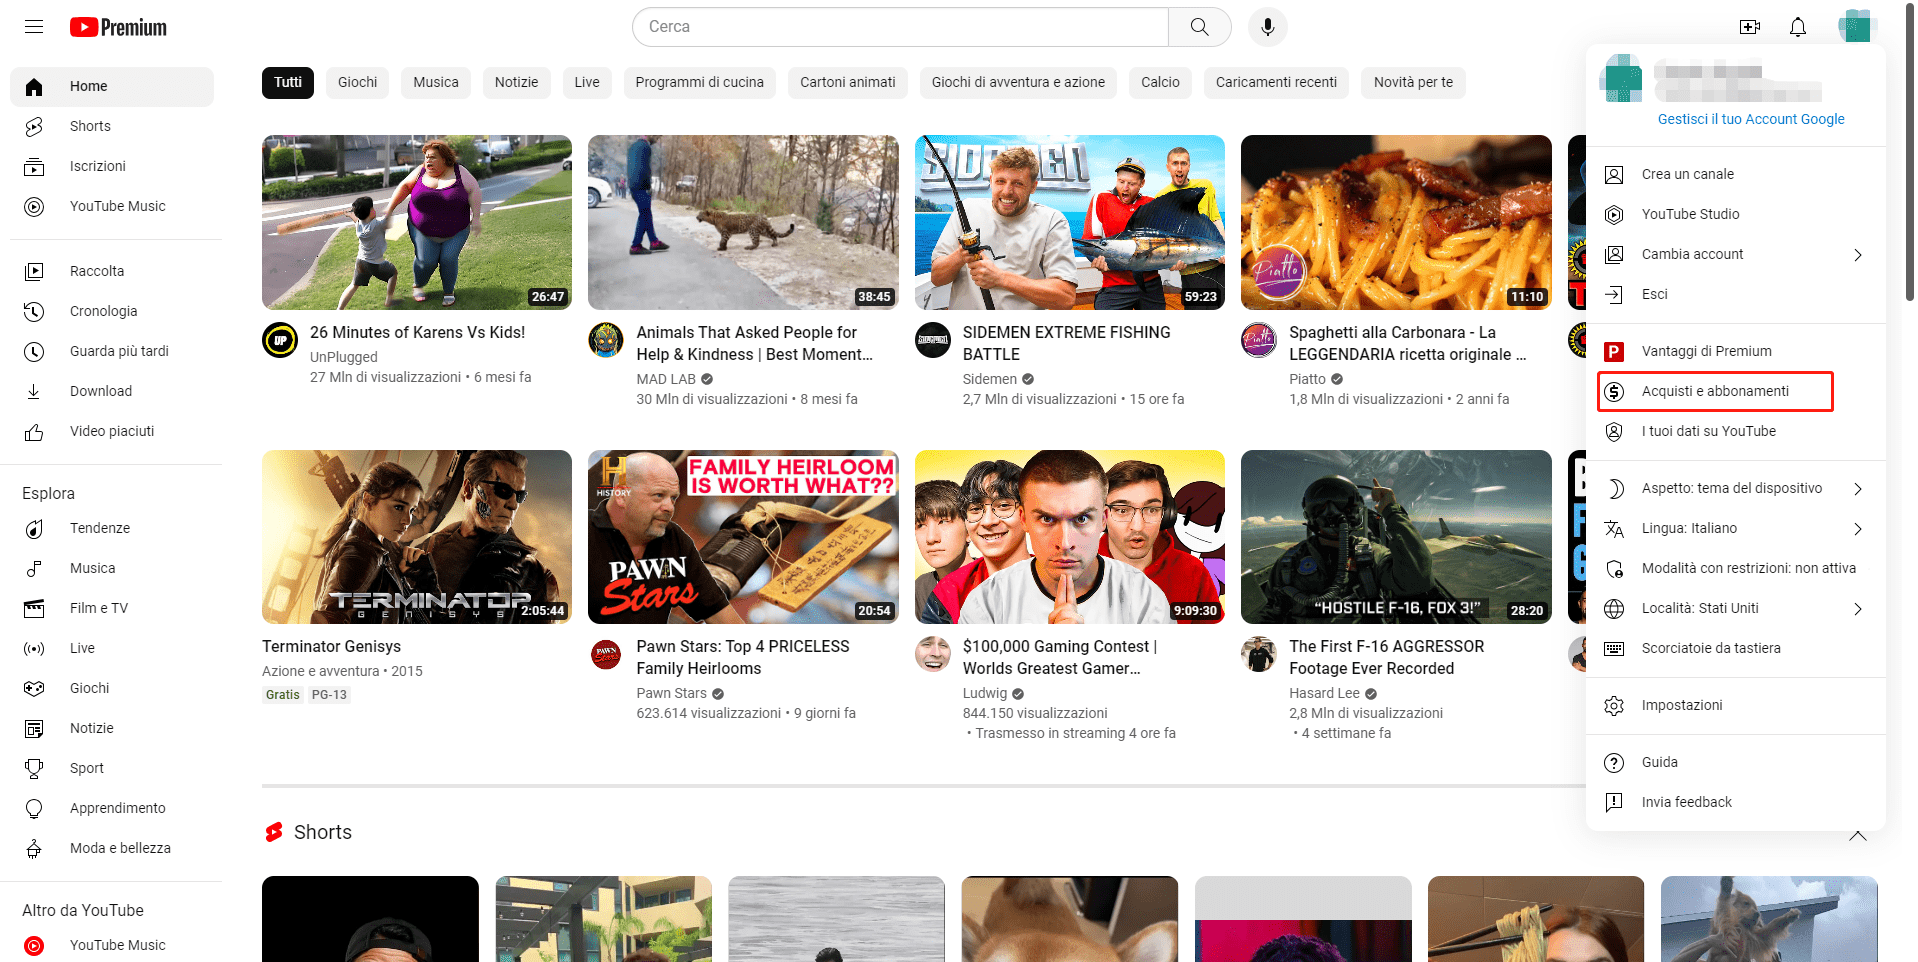Screen dimensions: 1918x962
Task: Open Moda e bellezza section
Action: point(112,848)
